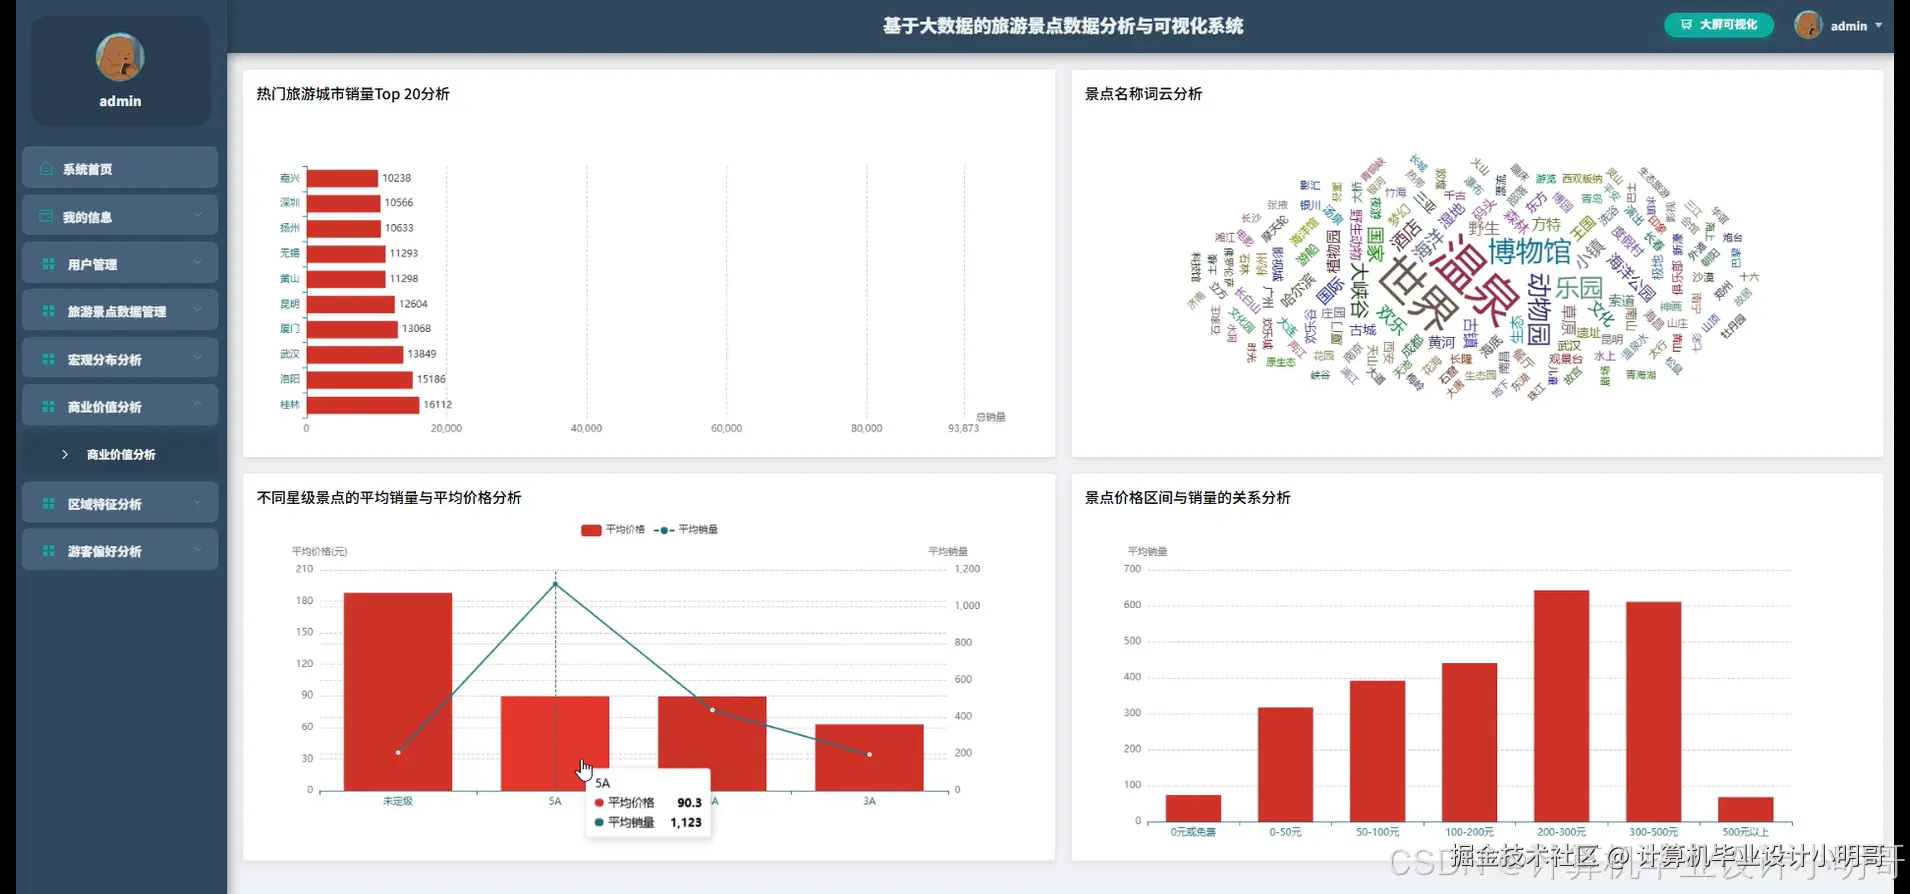1910x894 pixels.
Task: Click the 桂林 bar in Top 20 chart
Action: coord(363,405)
